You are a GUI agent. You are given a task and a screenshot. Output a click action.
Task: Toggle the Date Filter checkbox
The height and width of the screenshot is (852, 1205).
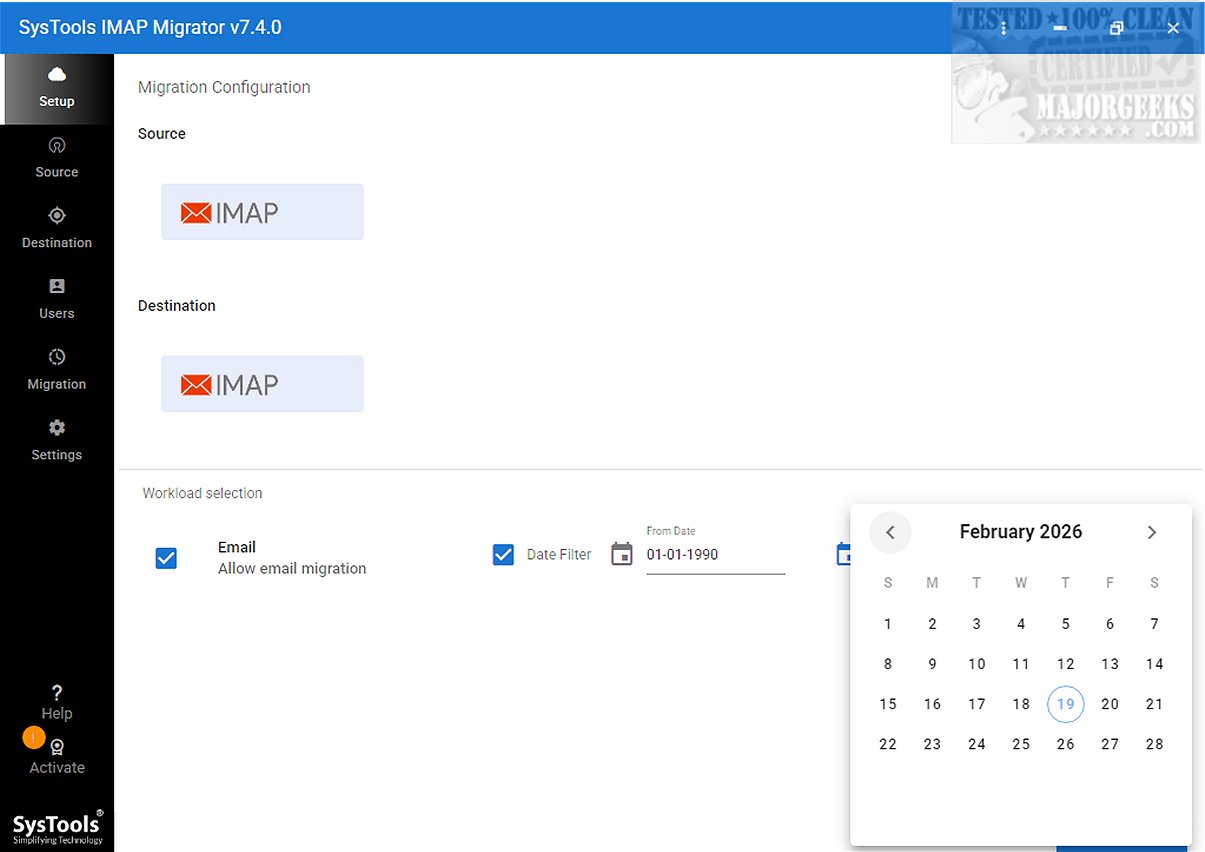click(504, 554)
